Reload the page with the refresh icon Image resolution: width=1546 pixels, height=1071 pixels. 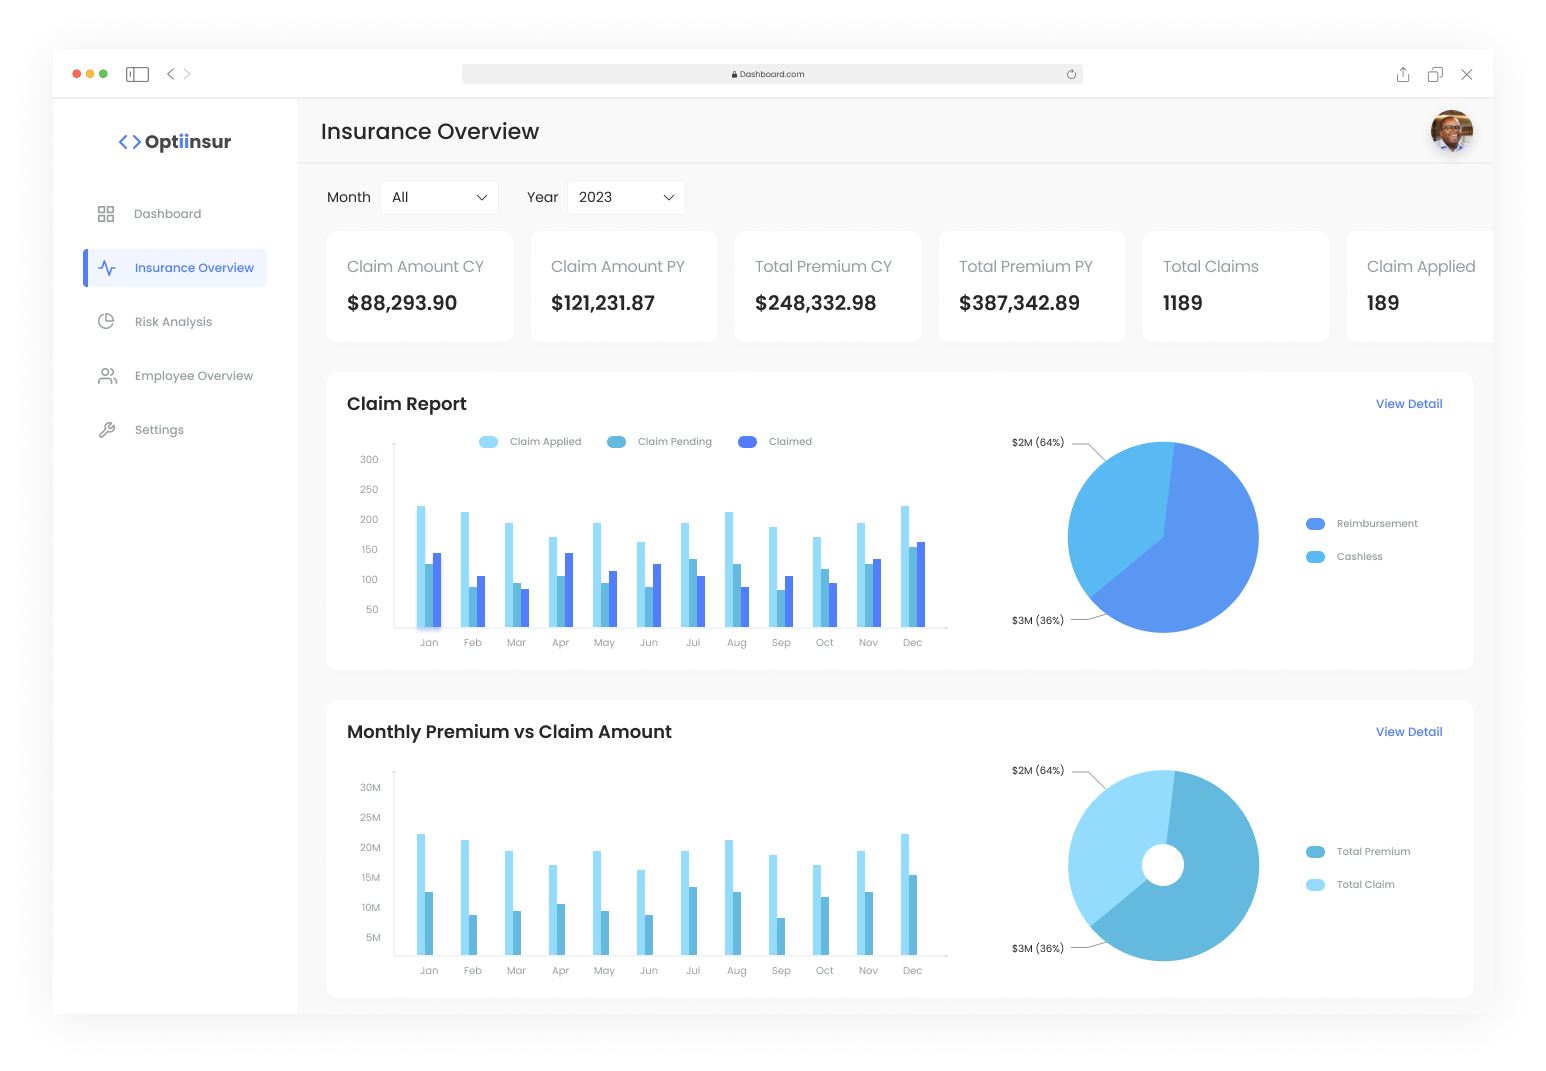[x=1071, y=74]
